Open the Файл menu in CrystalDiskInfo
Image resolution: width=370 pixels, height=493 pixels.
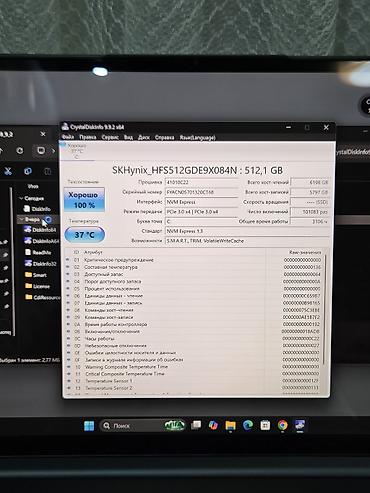68,137
